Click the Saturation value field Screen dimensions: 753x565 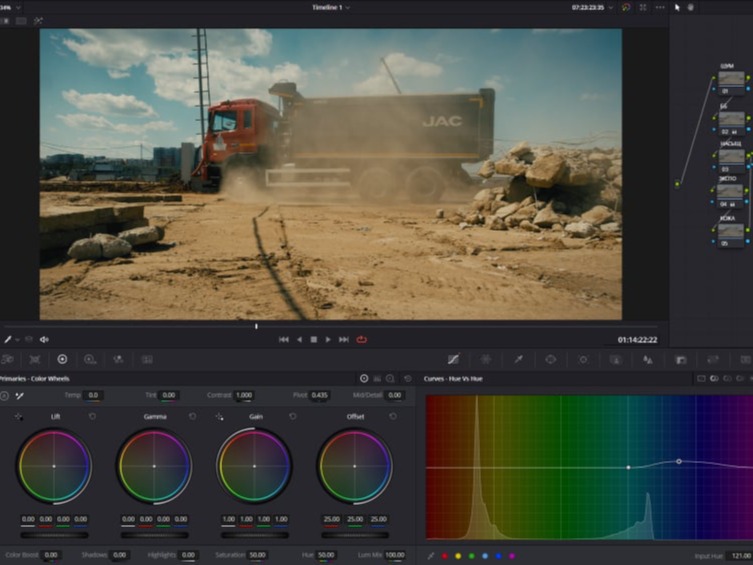tap(258, 555)
